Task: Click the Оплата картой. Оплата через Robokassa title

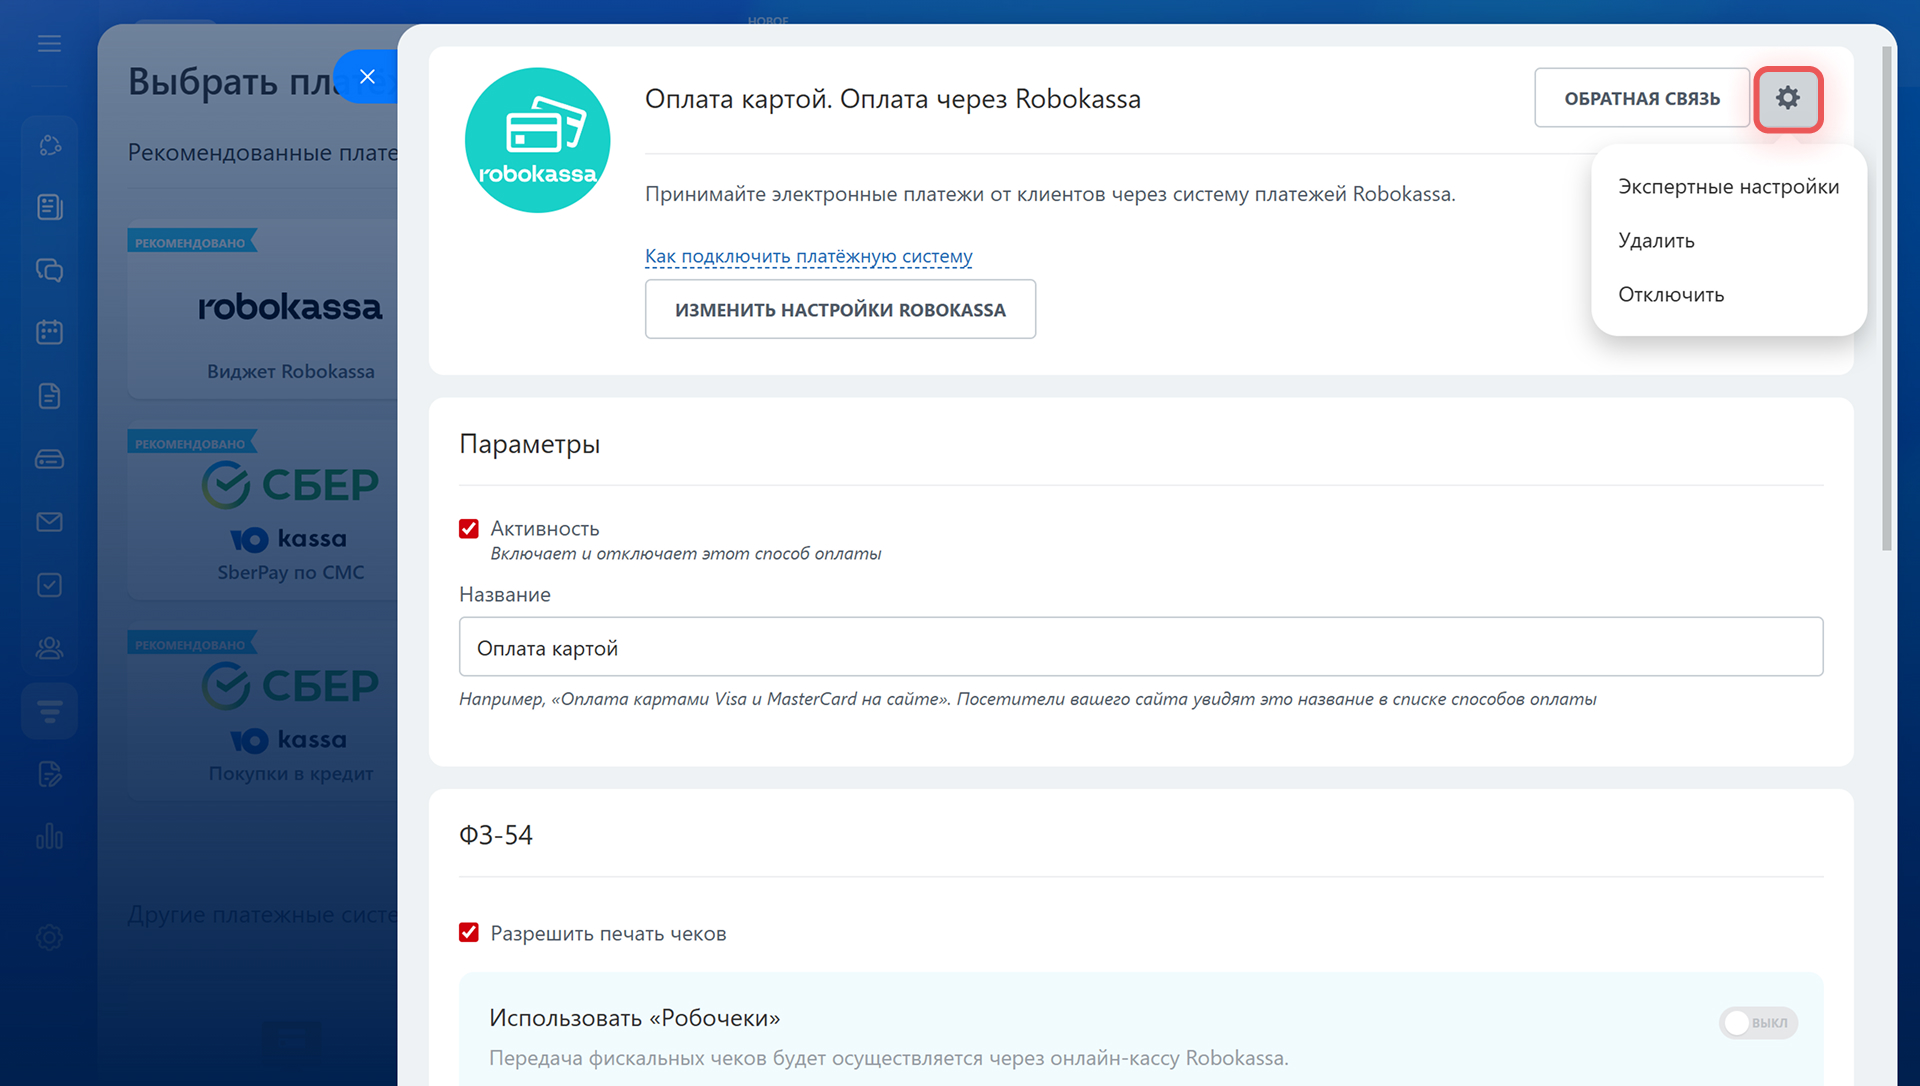Action: [893, 99]
